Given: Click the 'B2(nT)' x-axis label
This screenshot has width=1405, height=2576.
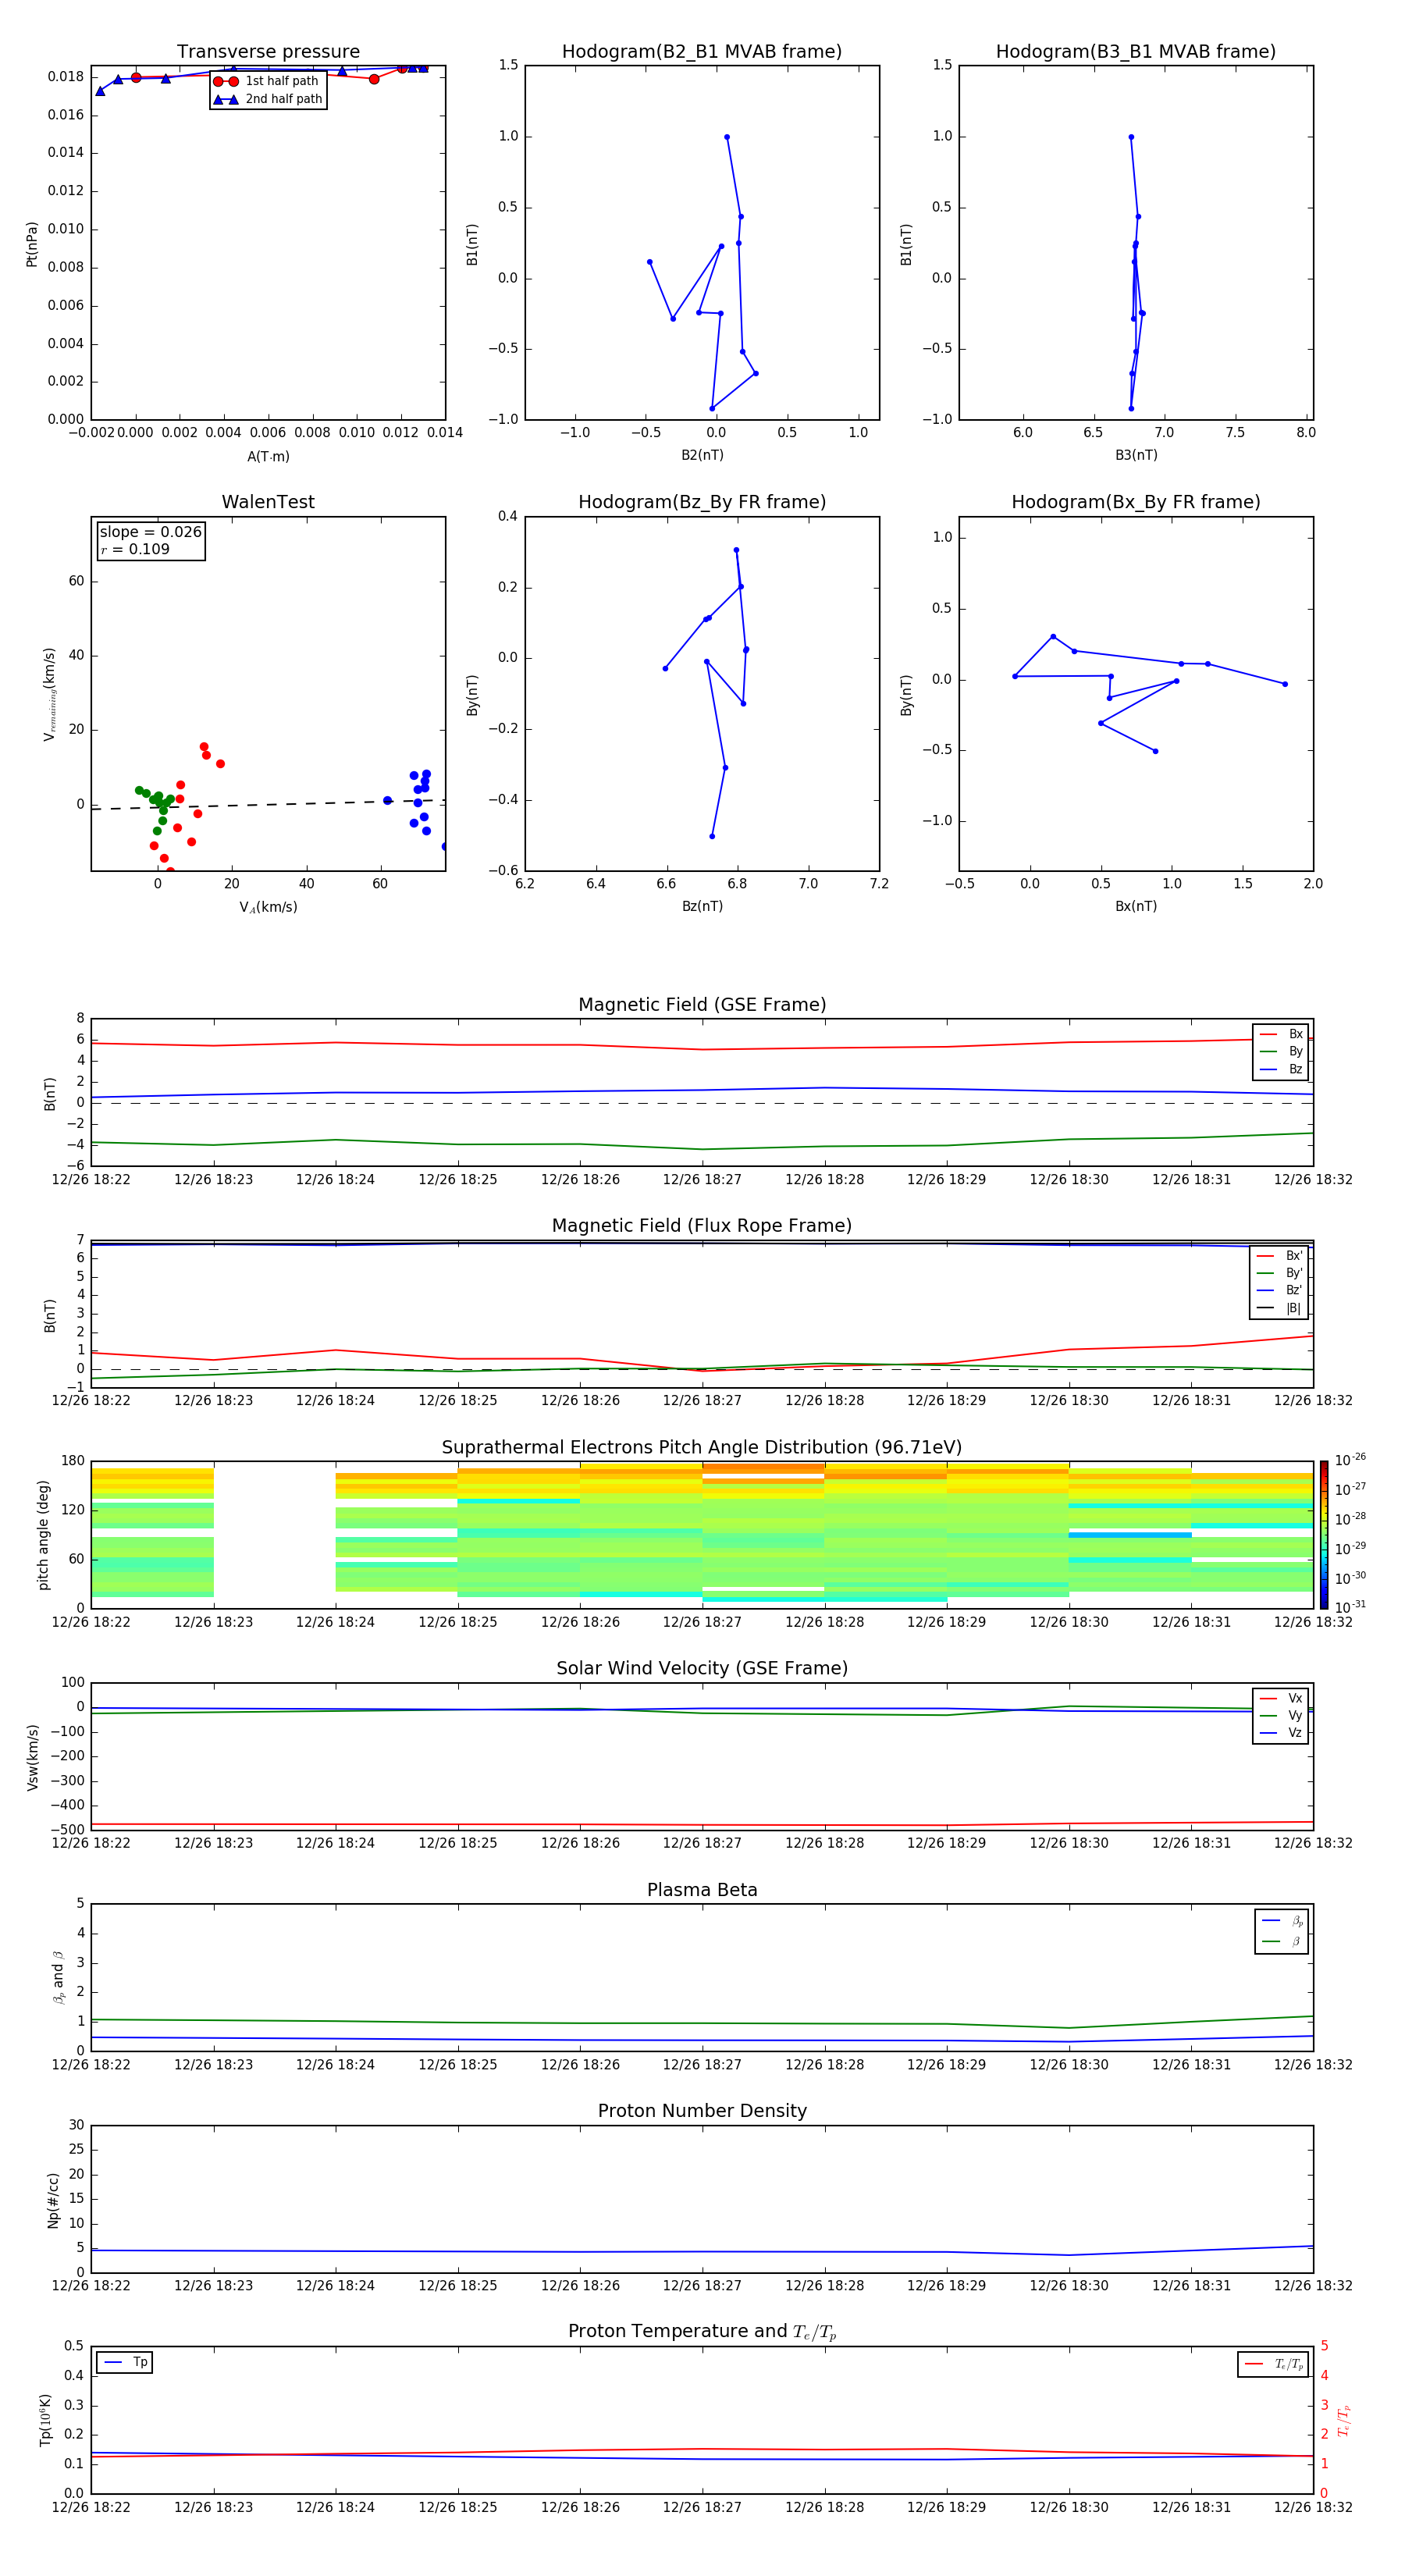Looking at the screenshot, I should point(702,455).
